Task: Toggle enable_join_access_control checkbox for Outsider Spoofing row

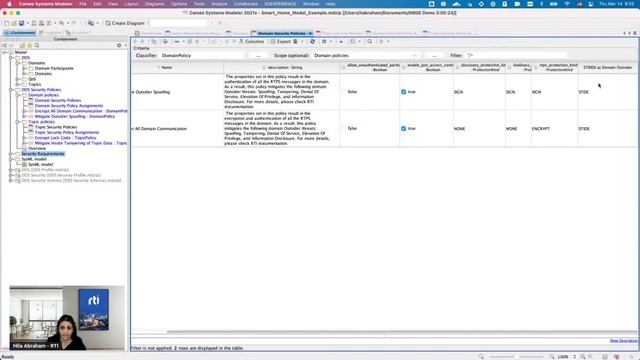Action: point(404,92)
